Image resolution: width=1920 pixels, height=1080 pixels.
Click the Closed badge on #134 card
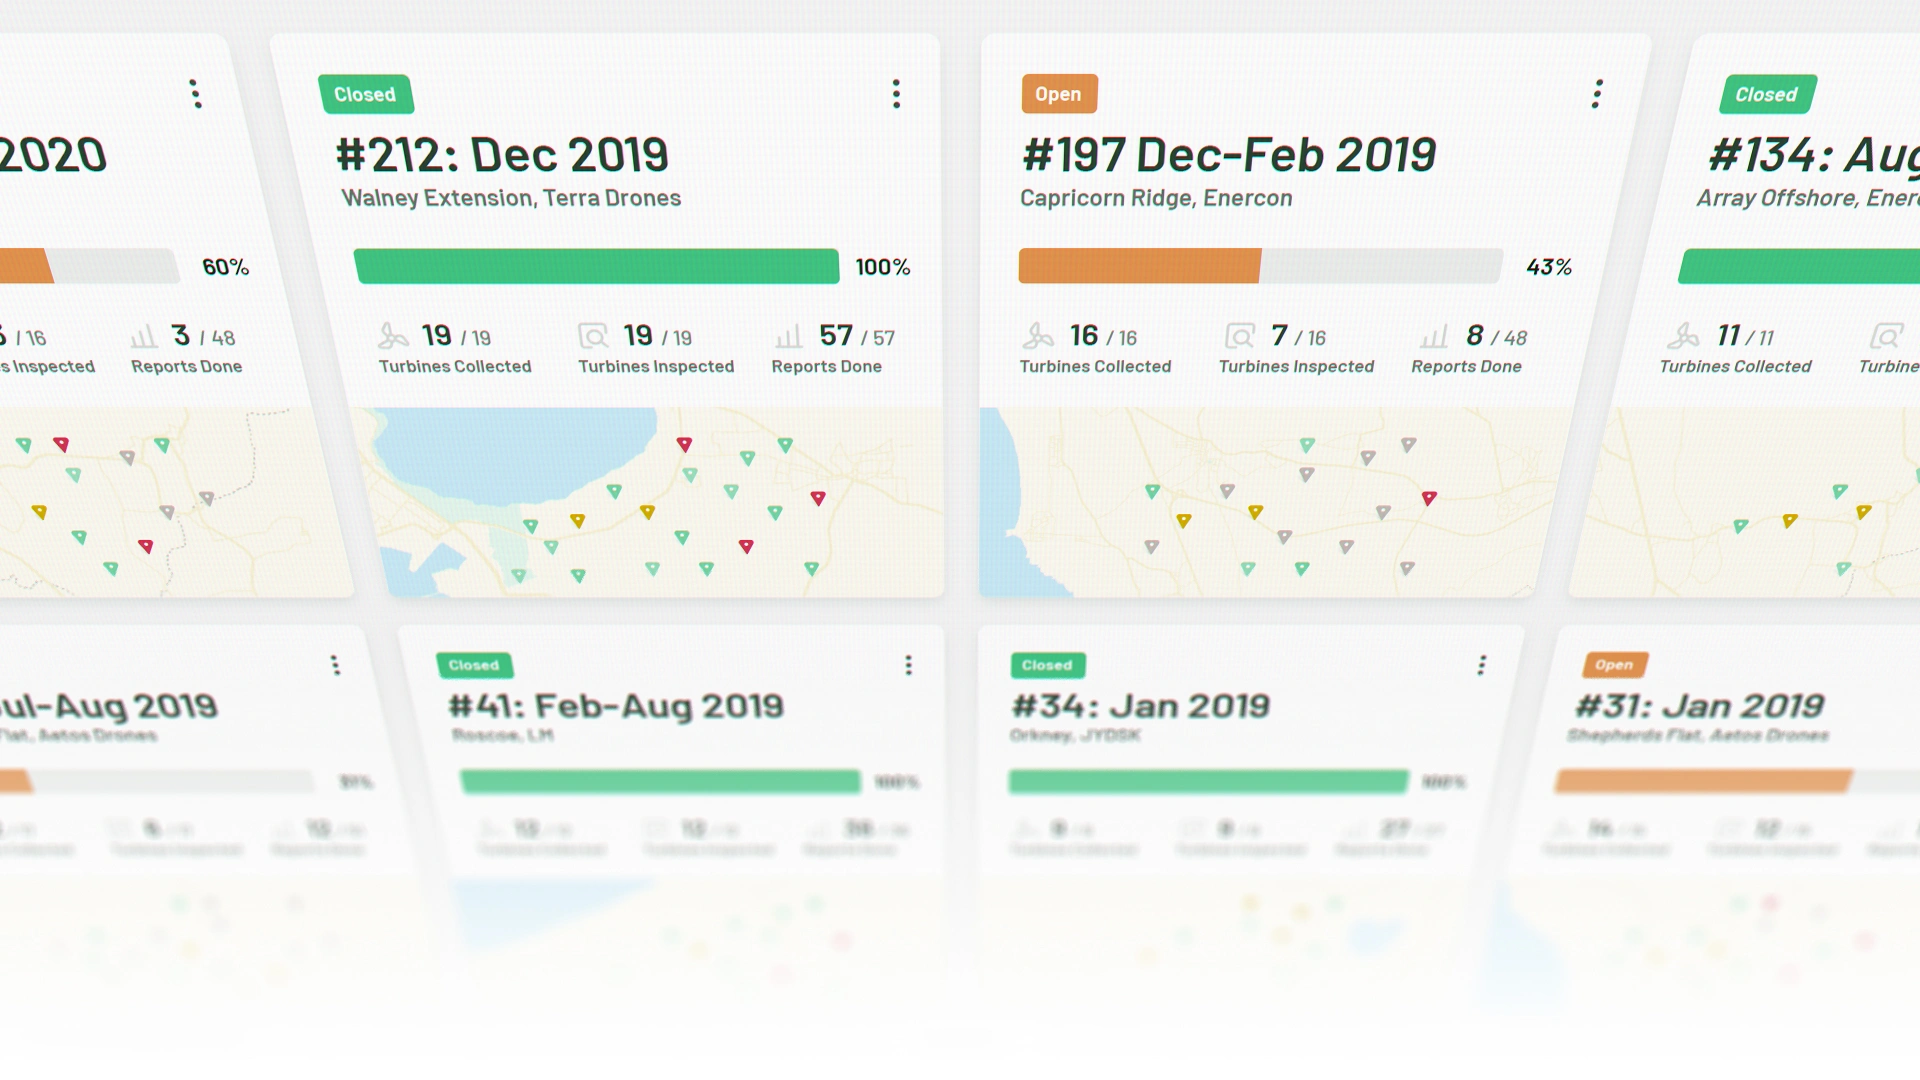[1766, 94]
